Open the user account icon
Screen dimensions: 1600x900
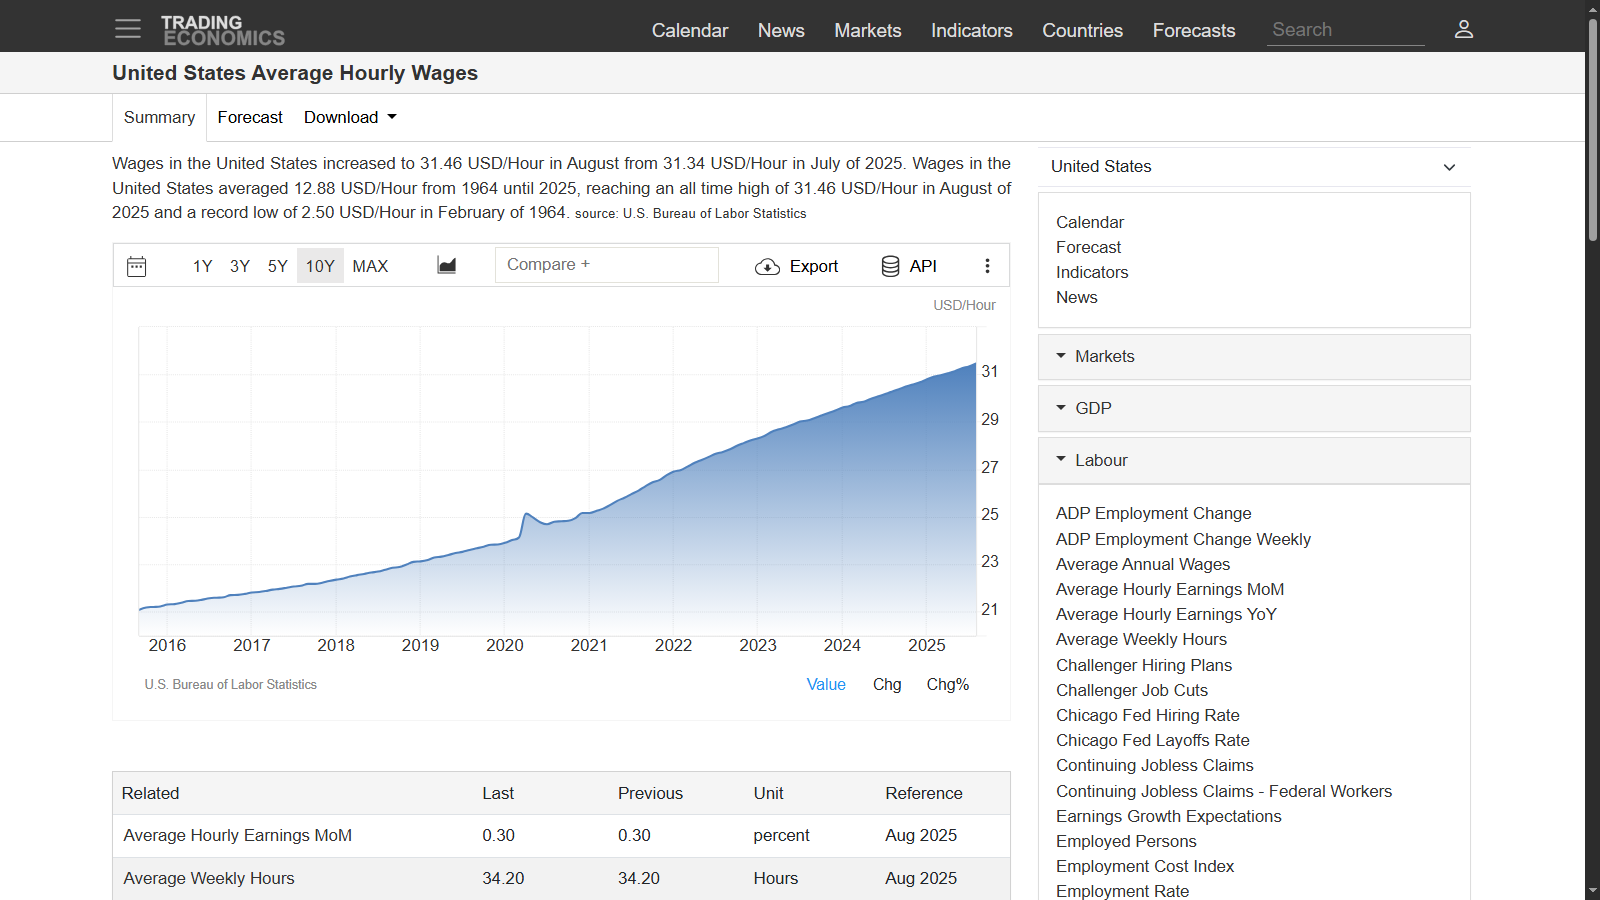point(1464,29)
